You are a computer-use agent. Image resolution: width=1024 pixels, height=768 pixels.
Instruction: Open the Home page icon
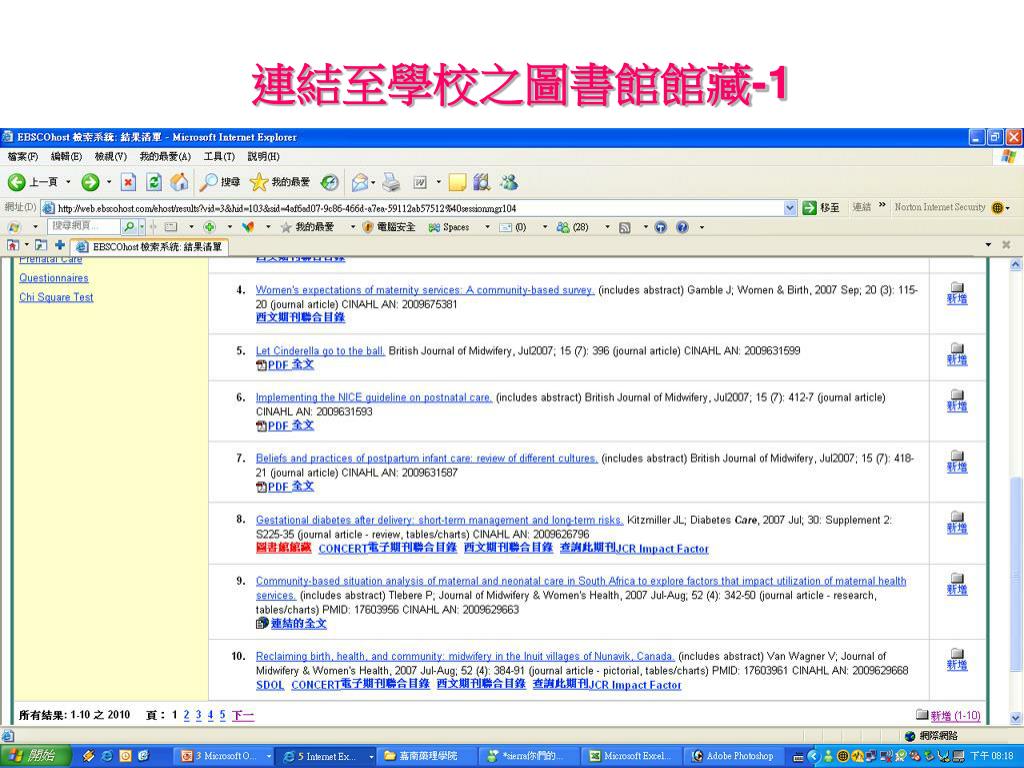click(x=179, y=182)
